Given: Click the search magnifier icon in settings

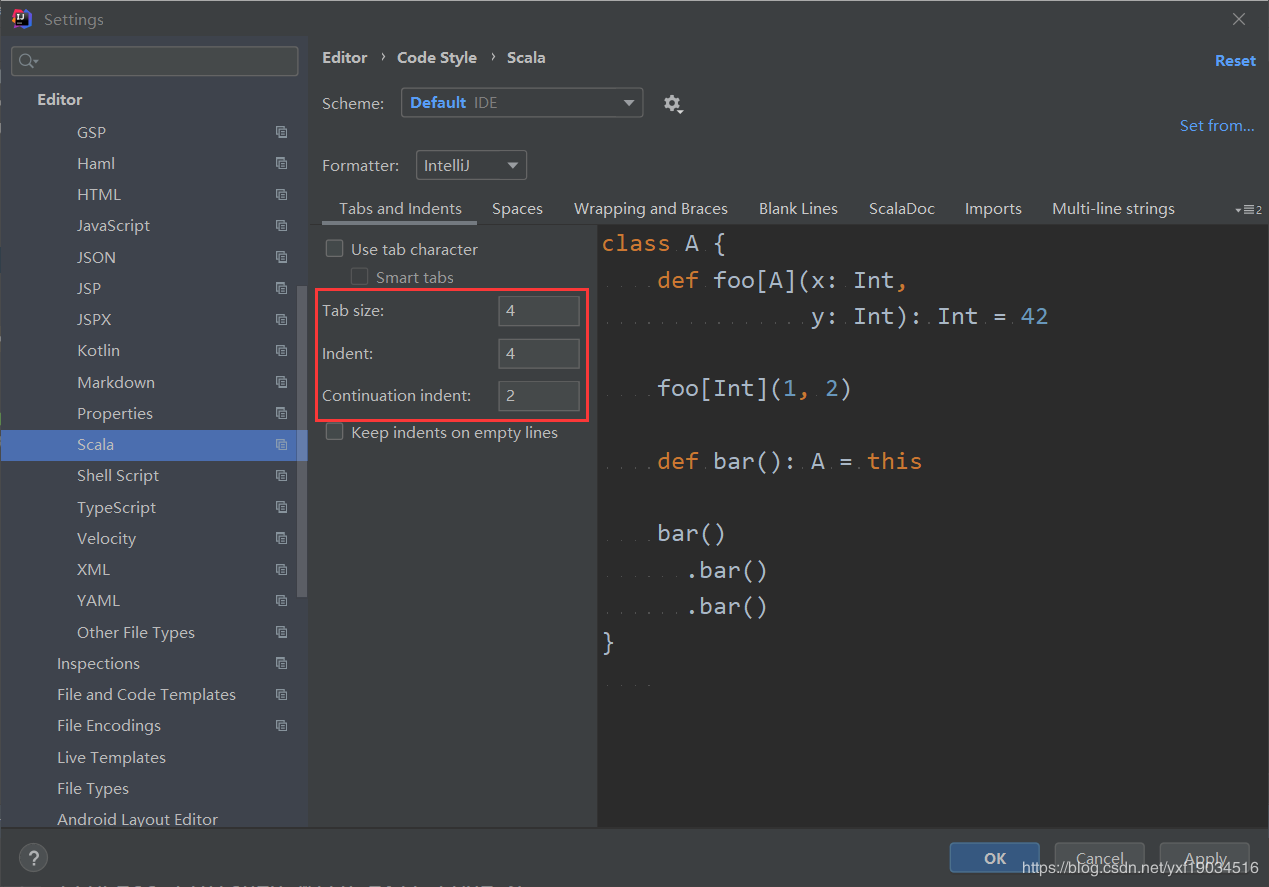Looking at the screenshot, I should 27,61.
